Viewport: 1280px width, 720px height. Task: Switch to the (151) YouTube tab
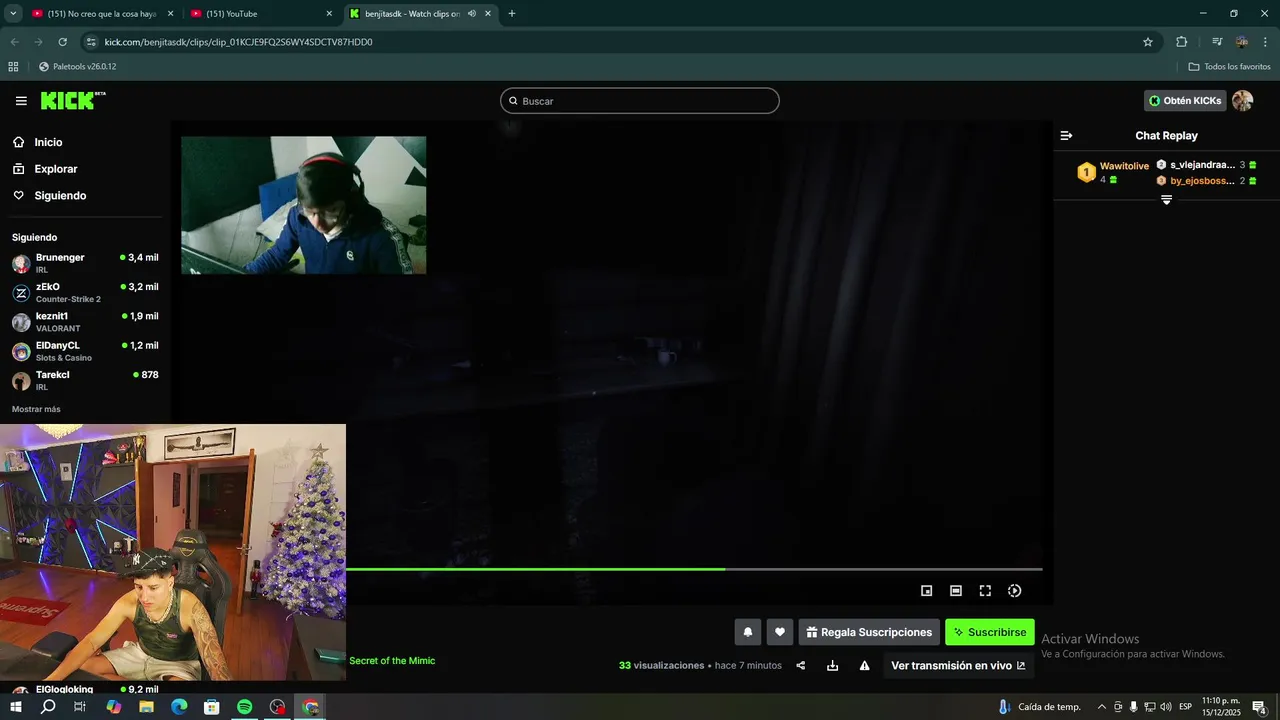[260, 14]
